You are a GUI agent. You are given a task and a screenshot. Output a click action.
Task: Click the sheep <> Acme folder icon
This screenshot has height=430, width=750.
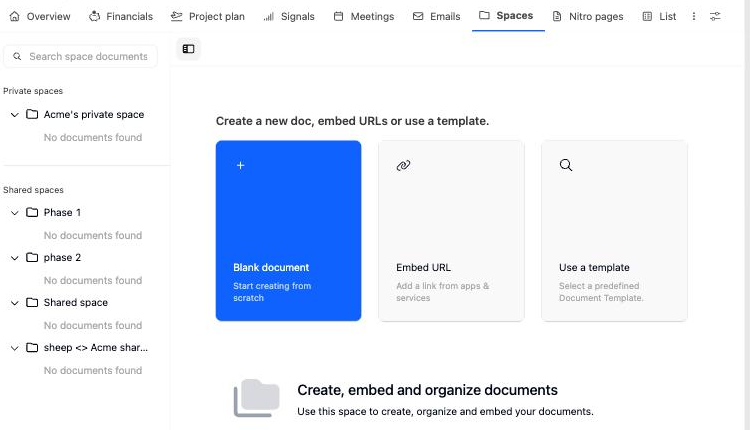coord(32,347)
